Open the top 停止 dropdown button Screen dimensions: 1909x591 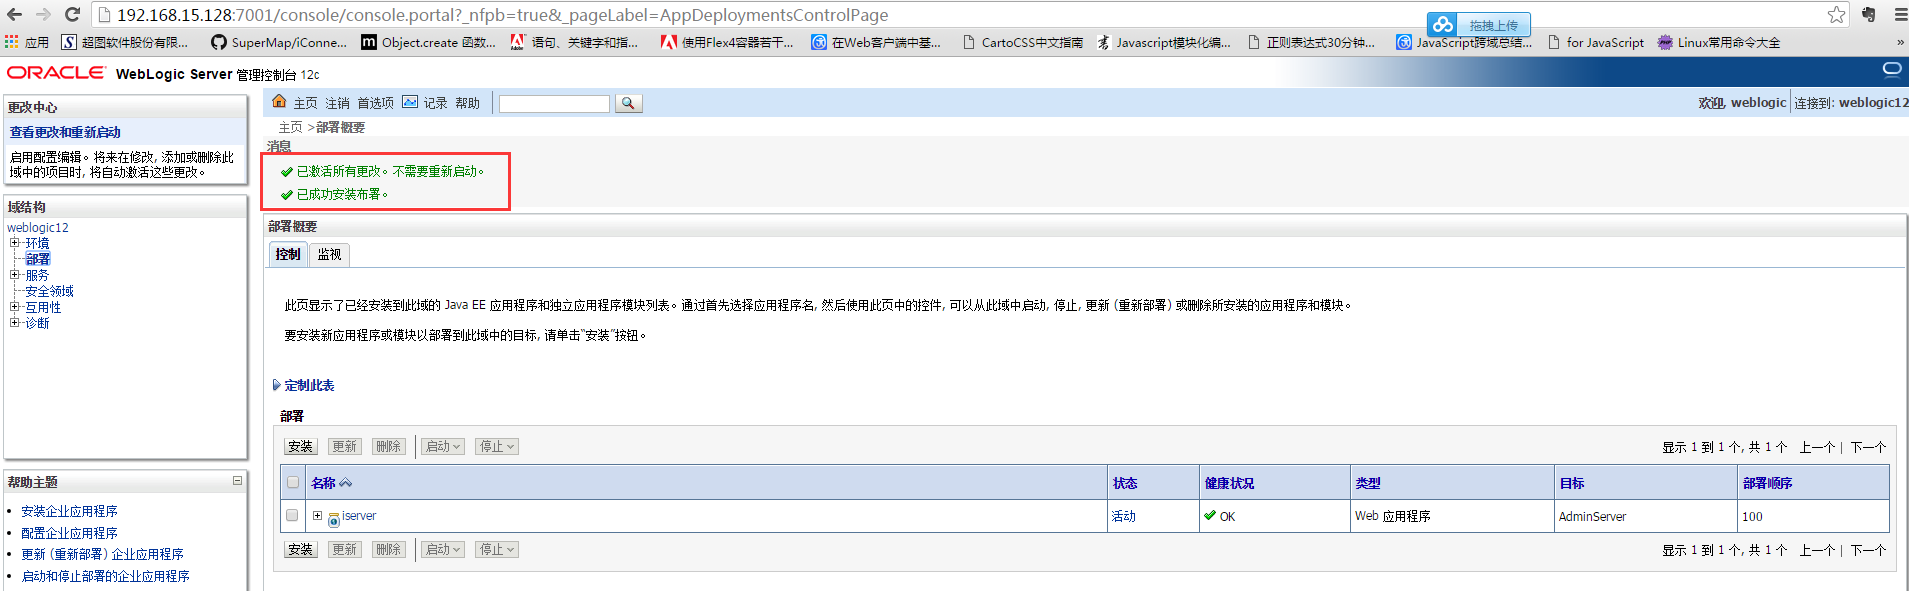496,447
